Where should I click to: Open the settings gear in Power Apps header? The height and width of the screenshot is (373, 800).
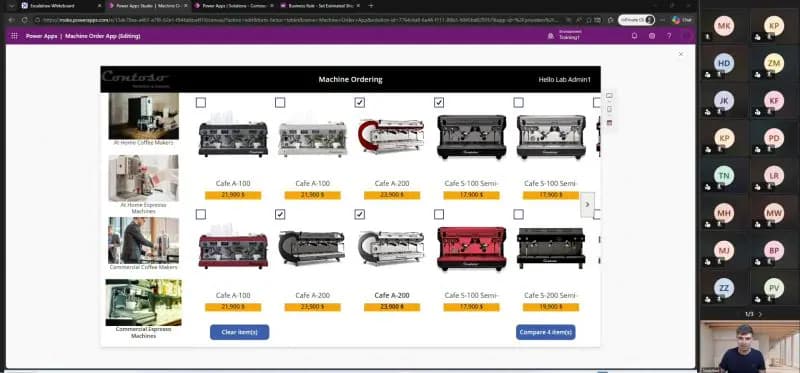(652, 36)
